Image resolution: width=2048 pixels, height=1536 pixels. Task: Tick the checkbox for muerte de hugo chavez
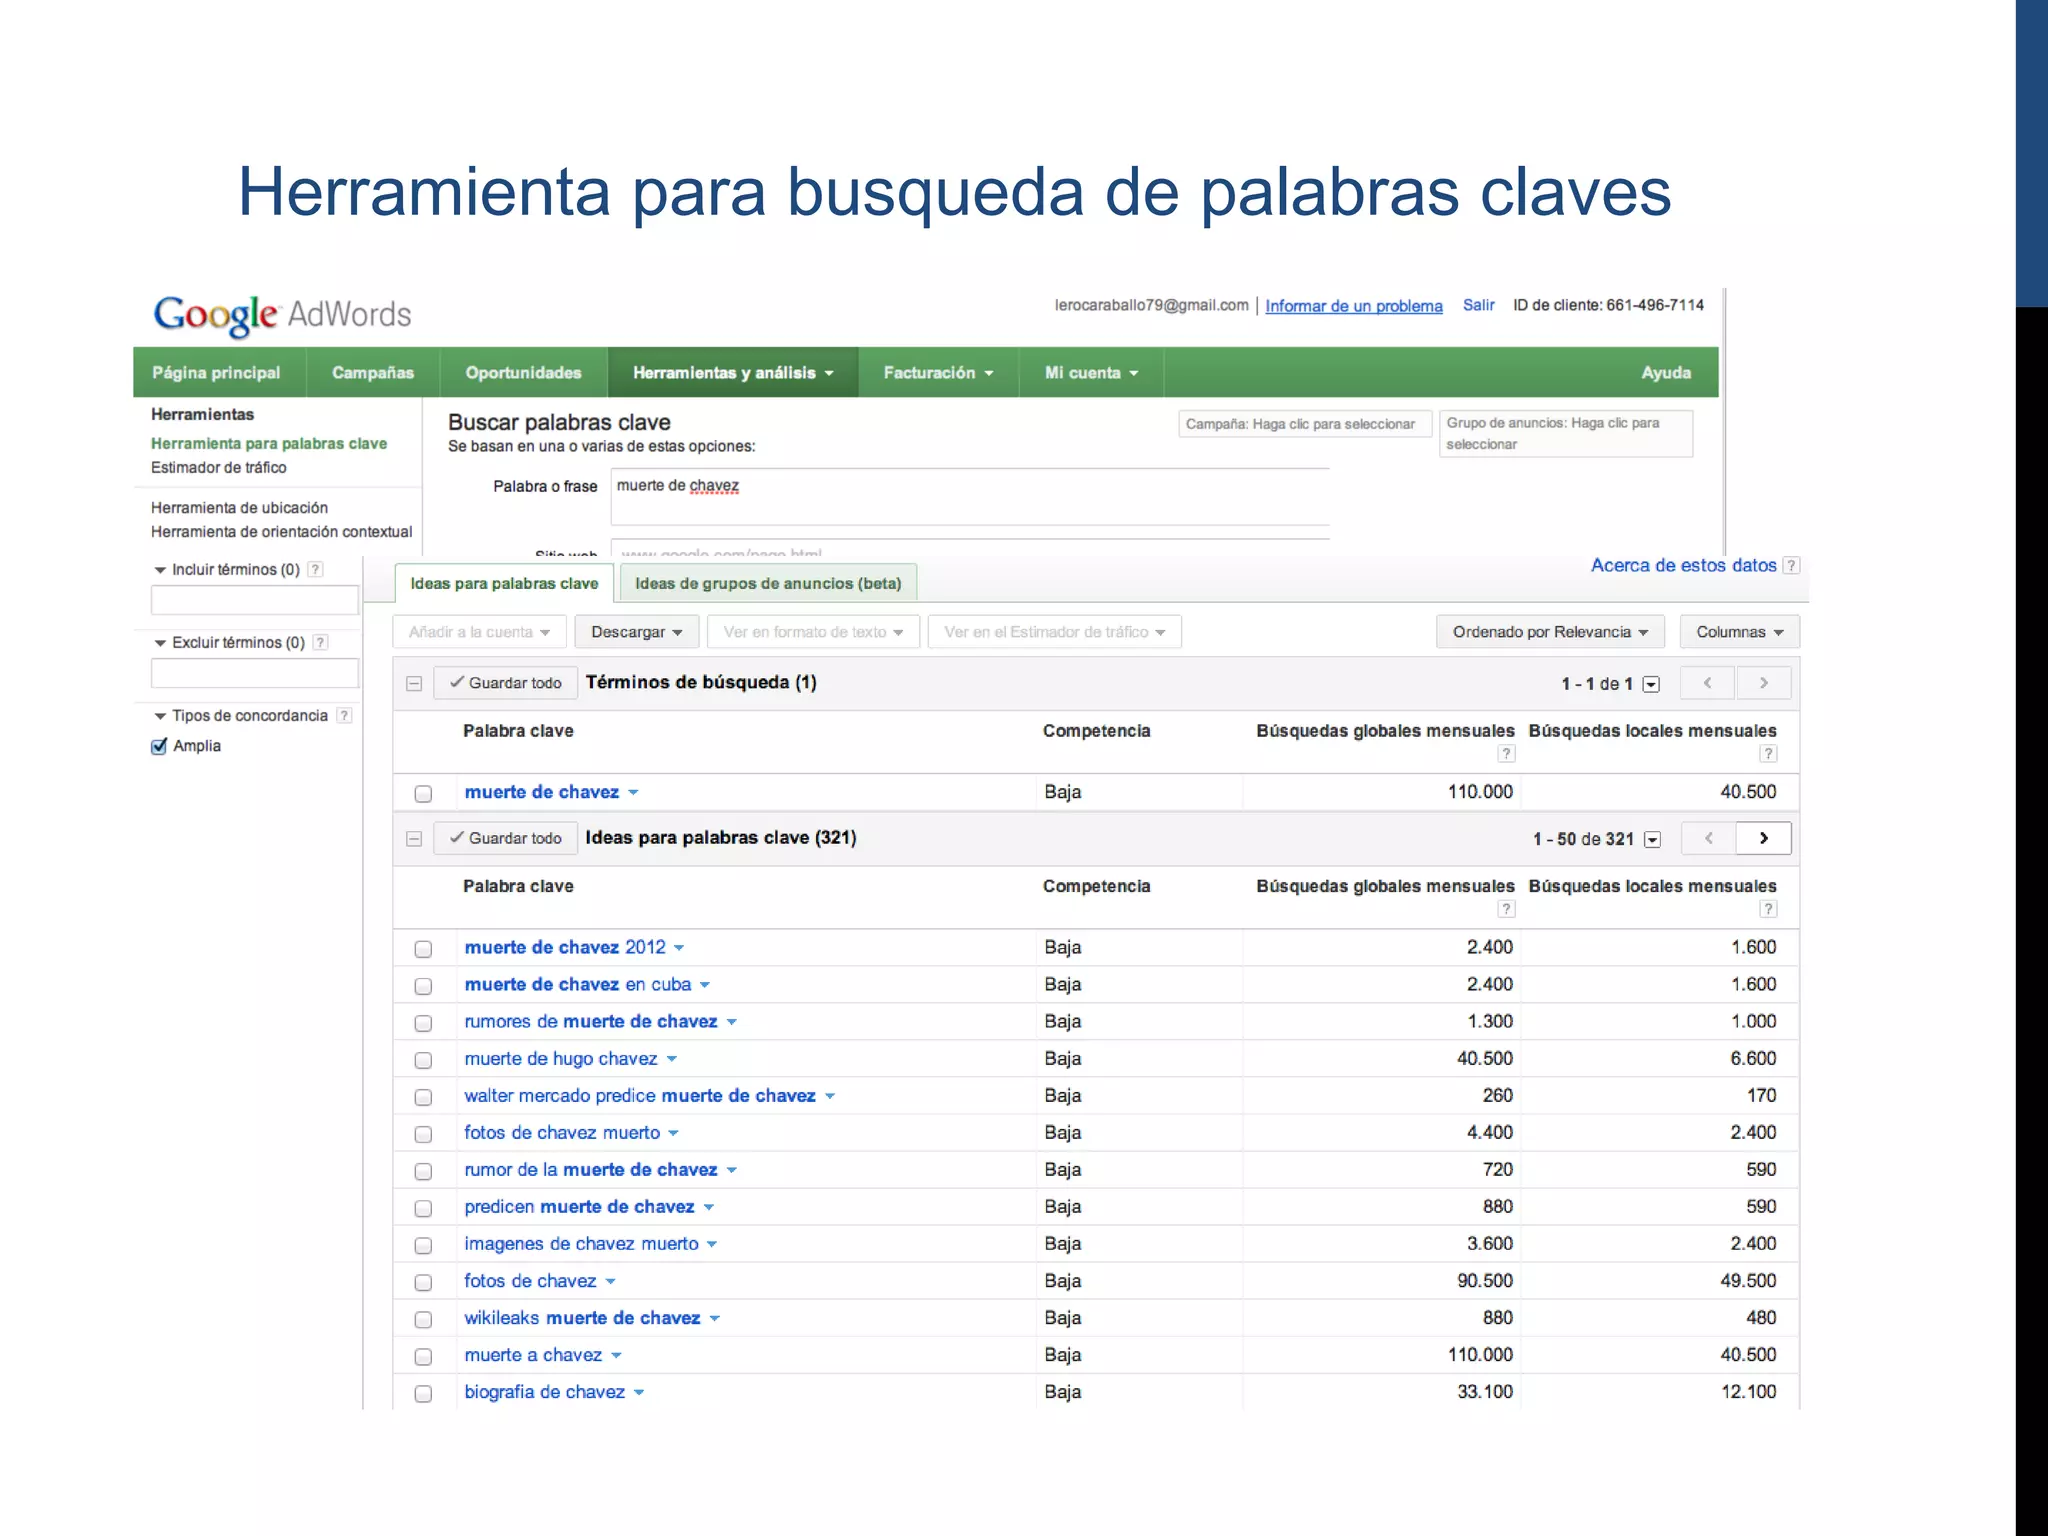tap(423, 1059)
